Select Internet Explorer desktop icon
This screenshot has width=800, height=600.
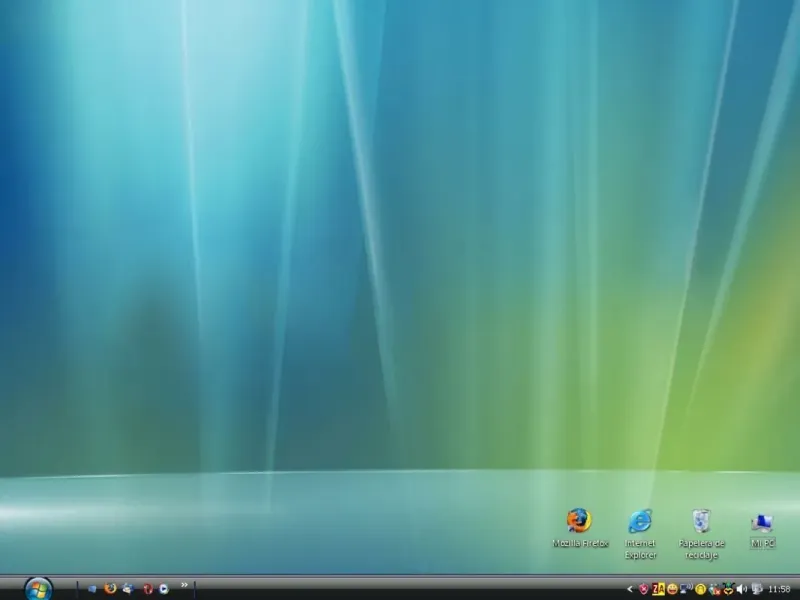(x=640, y=521)
